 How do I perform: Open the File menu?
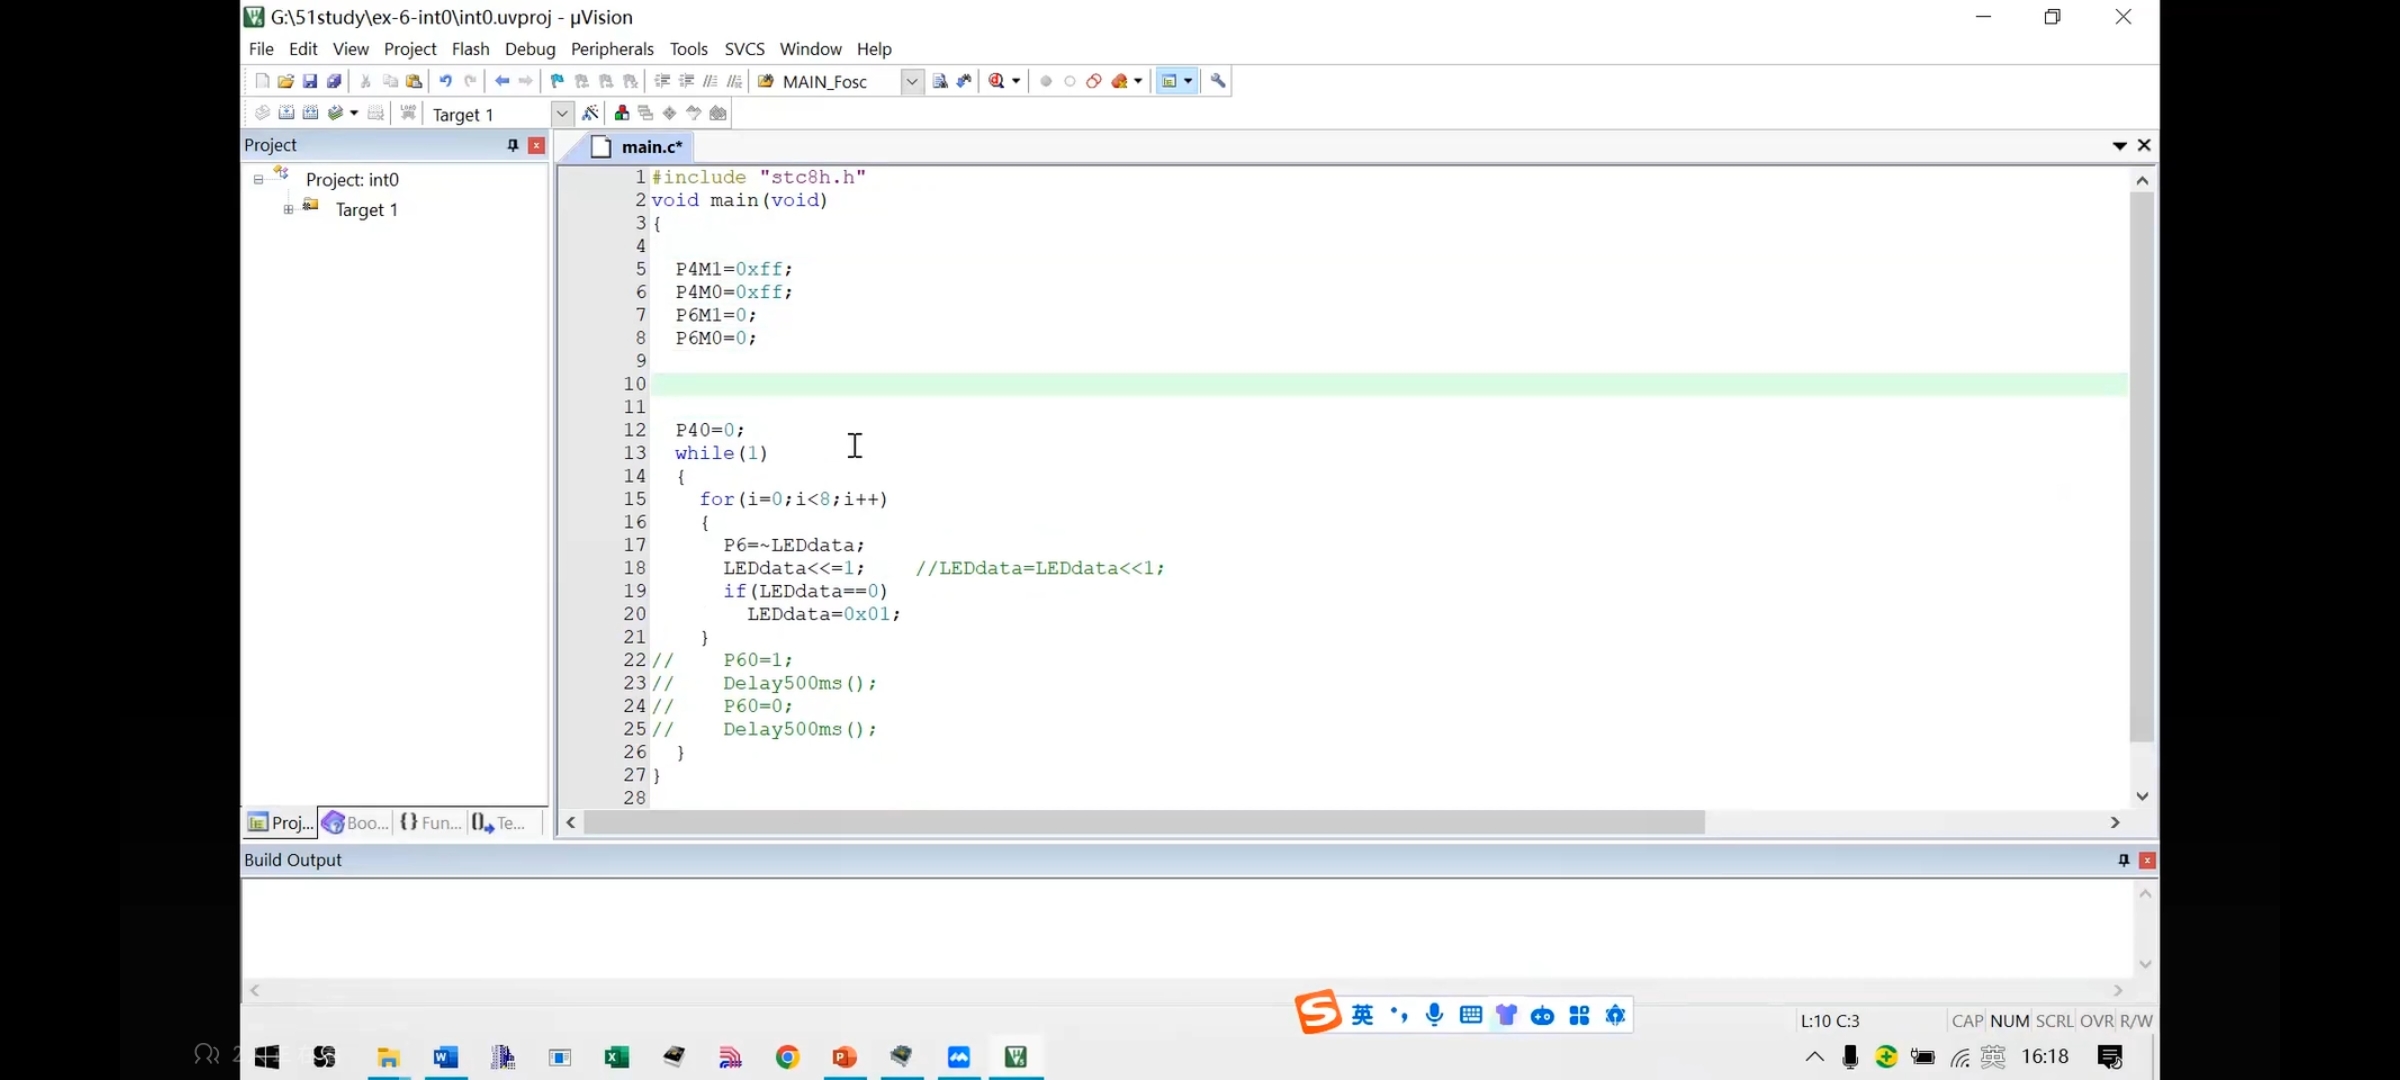(261, 49)
